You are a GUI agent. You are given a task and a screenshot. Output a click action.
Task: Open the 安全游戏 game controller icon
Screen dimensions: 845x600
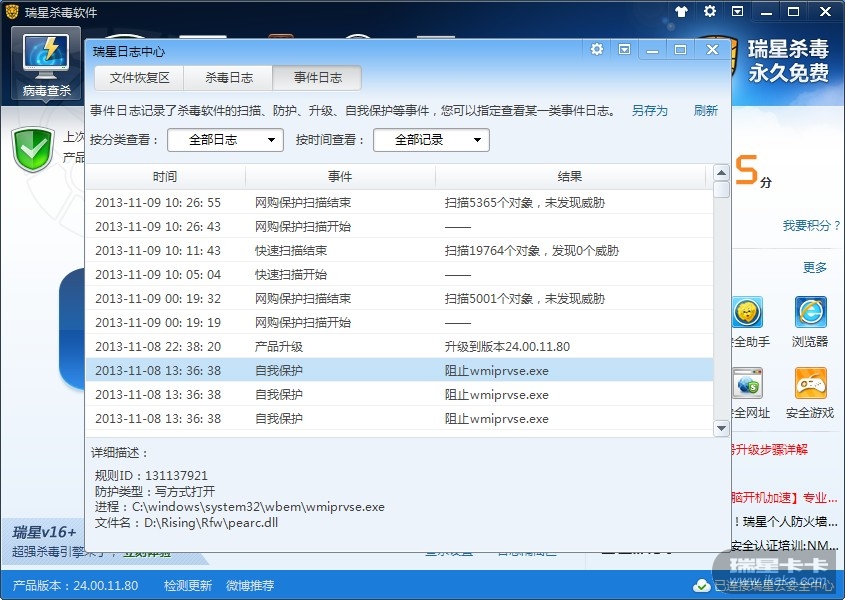point(810,386)
